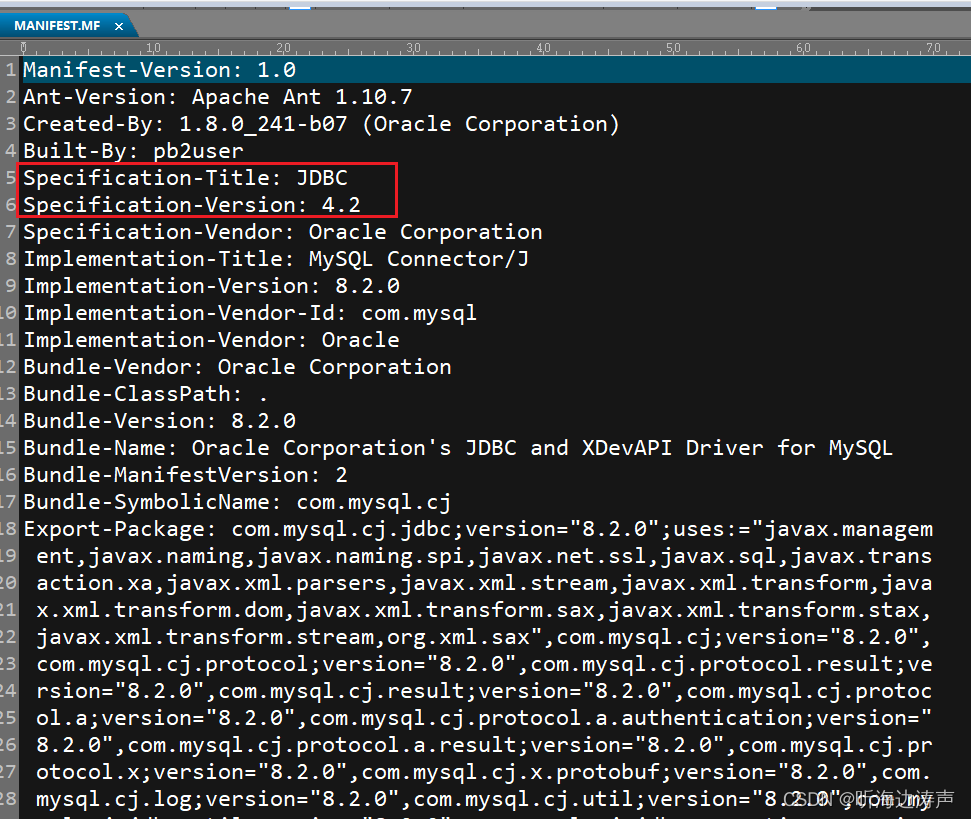Click the 'Bundle-ManifestVersion: 2' line
The width and height of the screenshot is (971, 819).
click(x=186, y=474)
